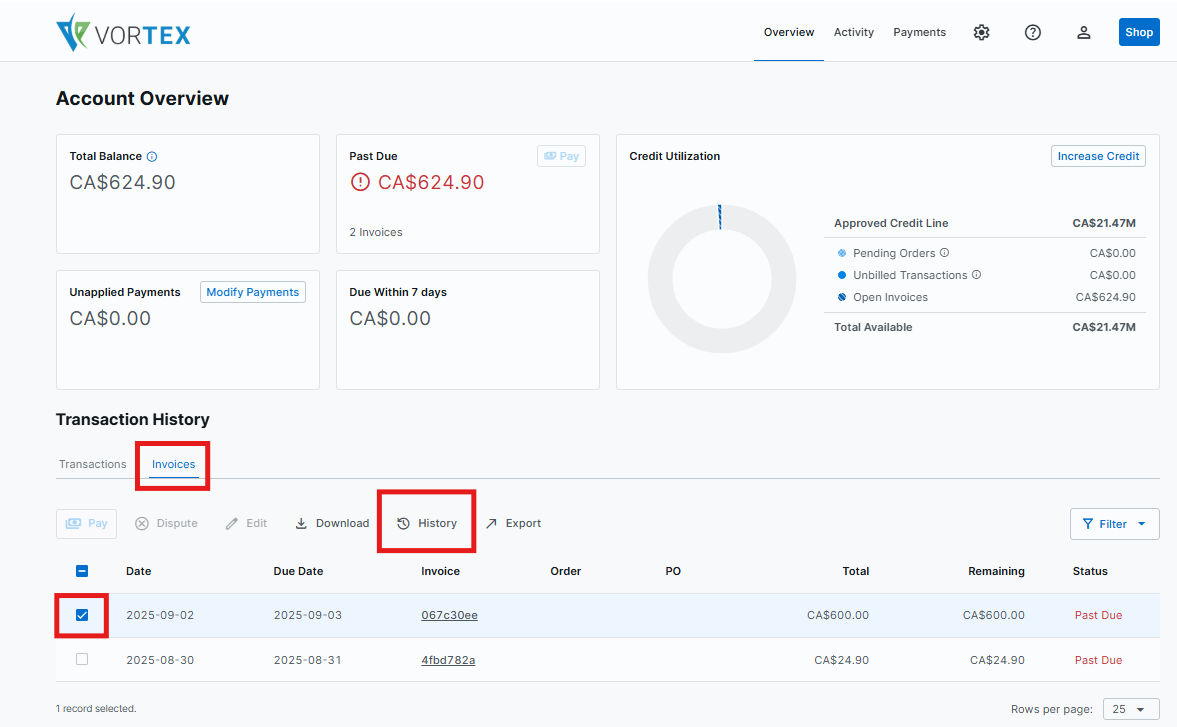Image resolution: width=1177 pixels, height=727 pixels.
Task: Sort by the Remaining column header
Action: [x=996, y=571]
